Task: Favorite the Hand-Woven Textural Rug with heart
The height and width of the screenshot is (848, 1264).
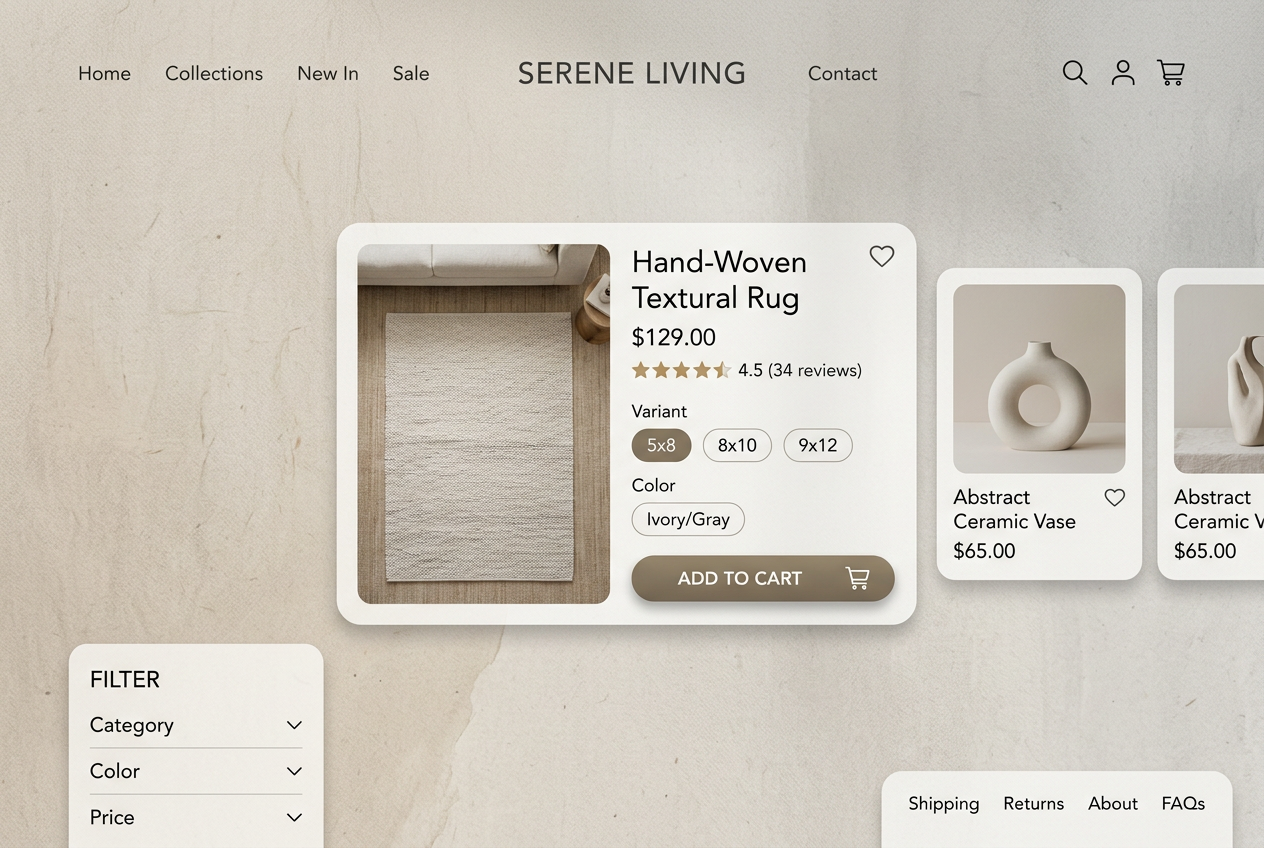Action: (x=881, y=257)
